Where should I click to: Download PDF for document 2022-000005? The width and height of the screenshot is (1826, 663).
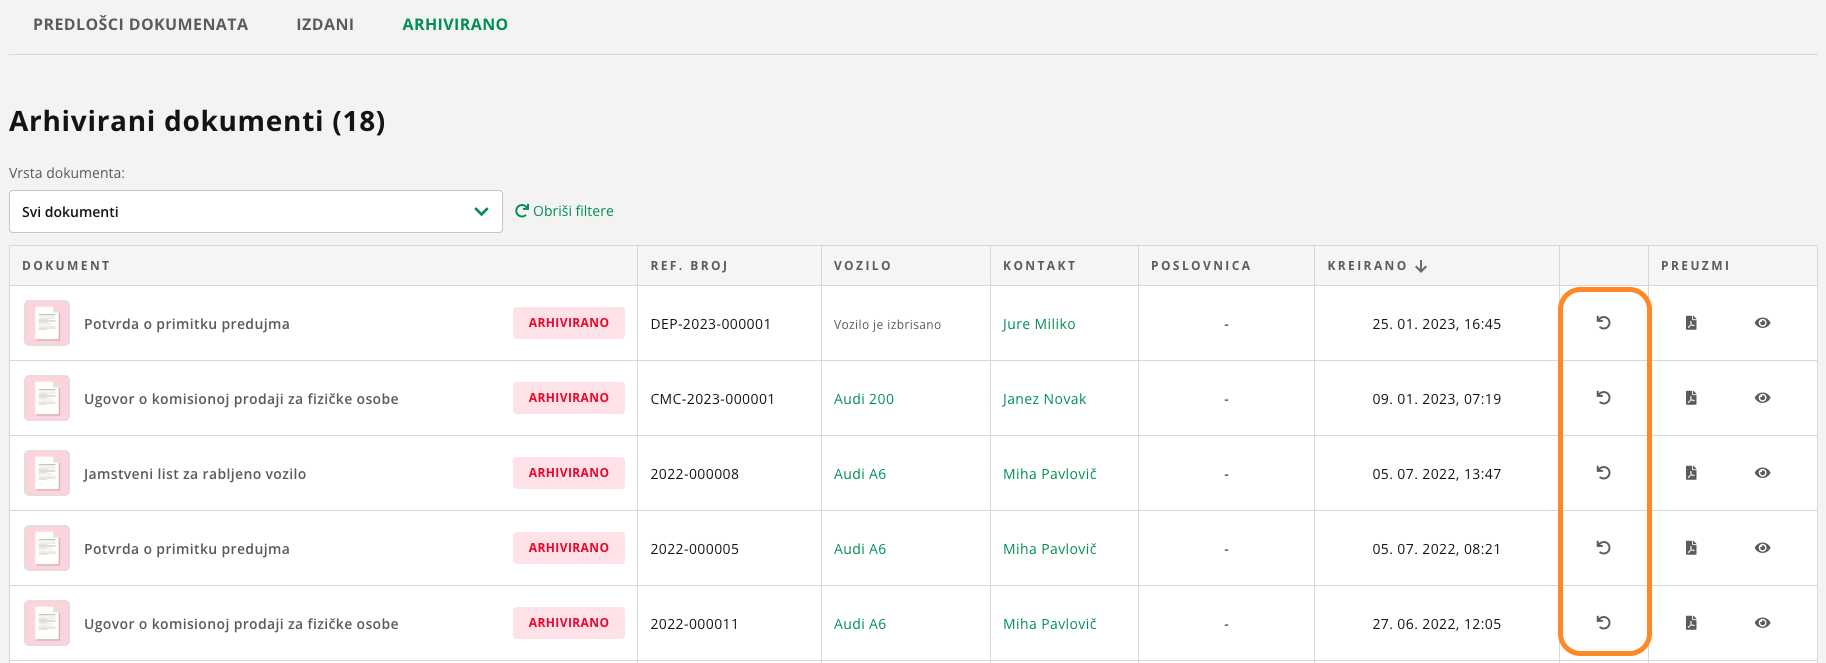tap(1691, 548)
